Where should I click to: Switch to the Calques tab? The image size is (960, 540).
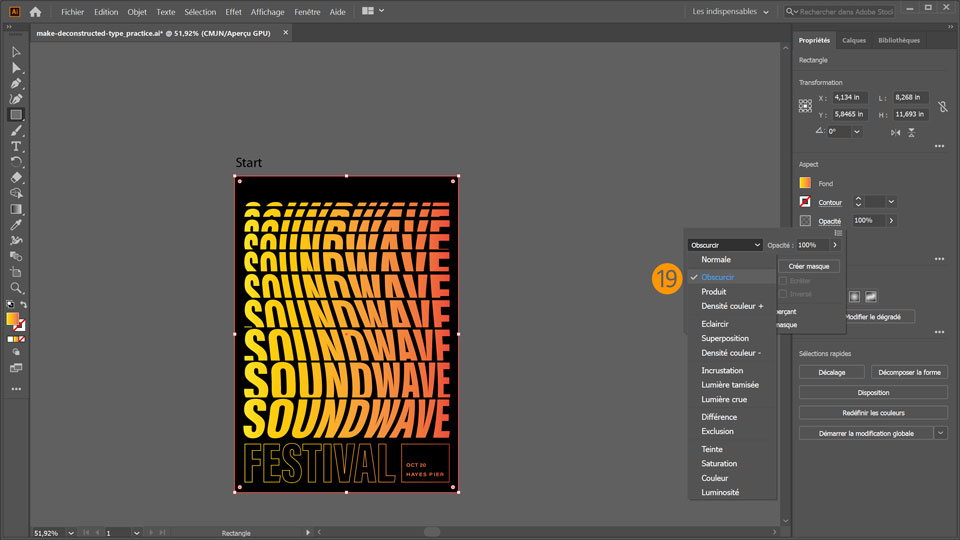click(x=854, y=40)
